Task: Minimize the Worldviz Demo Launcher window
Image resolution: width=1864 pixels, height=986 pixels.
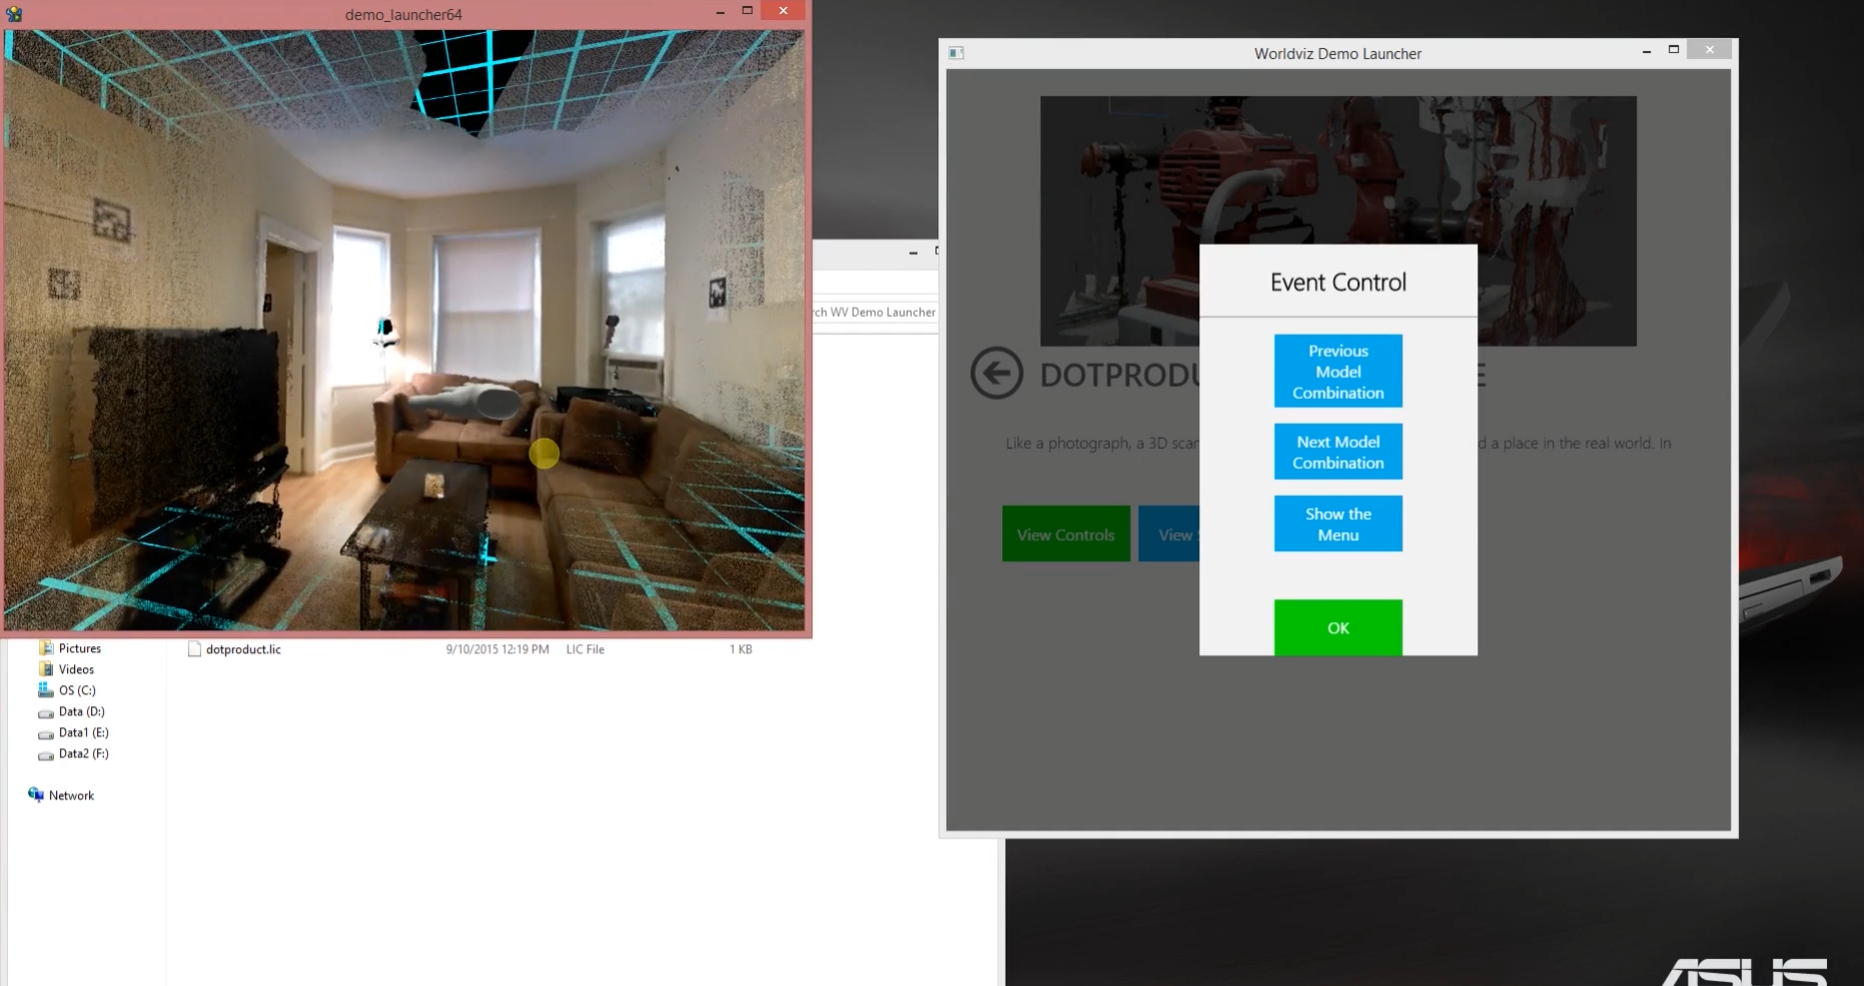Action: 1646,50
